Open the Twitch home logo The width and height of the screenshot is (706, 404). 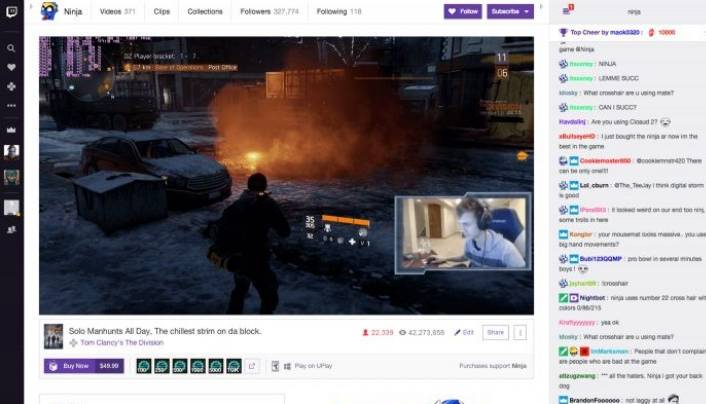(11, 11)
